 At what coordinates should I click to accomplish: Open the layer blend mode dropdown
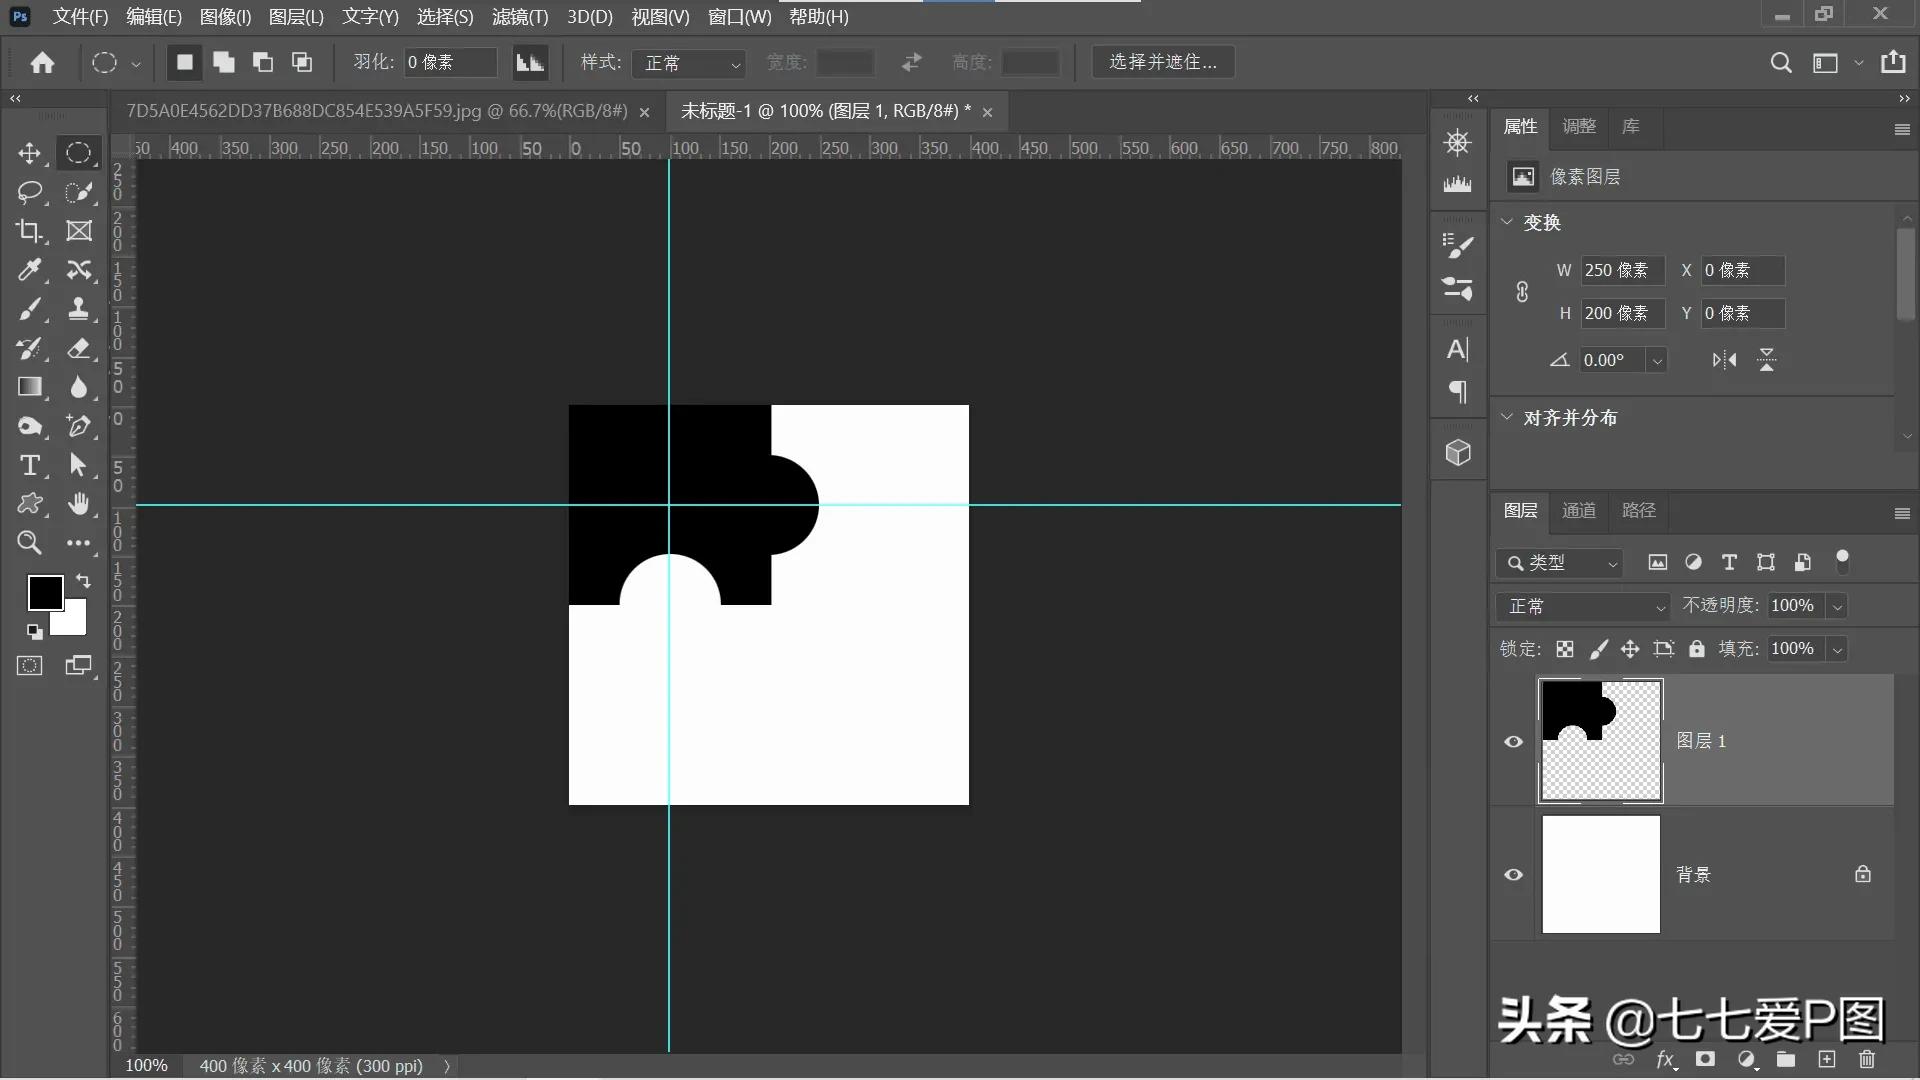[1583, 606]
